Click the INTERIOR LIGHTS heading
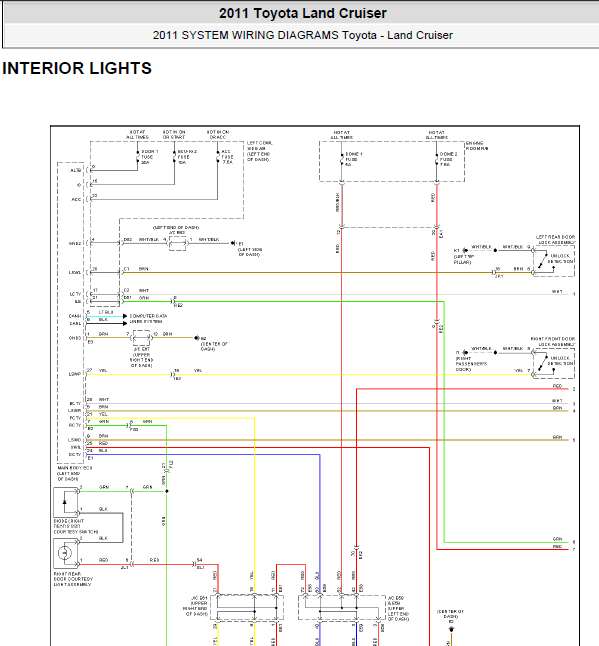The height and width of the screenshot is (646, 599). click(x=77, y=68)
